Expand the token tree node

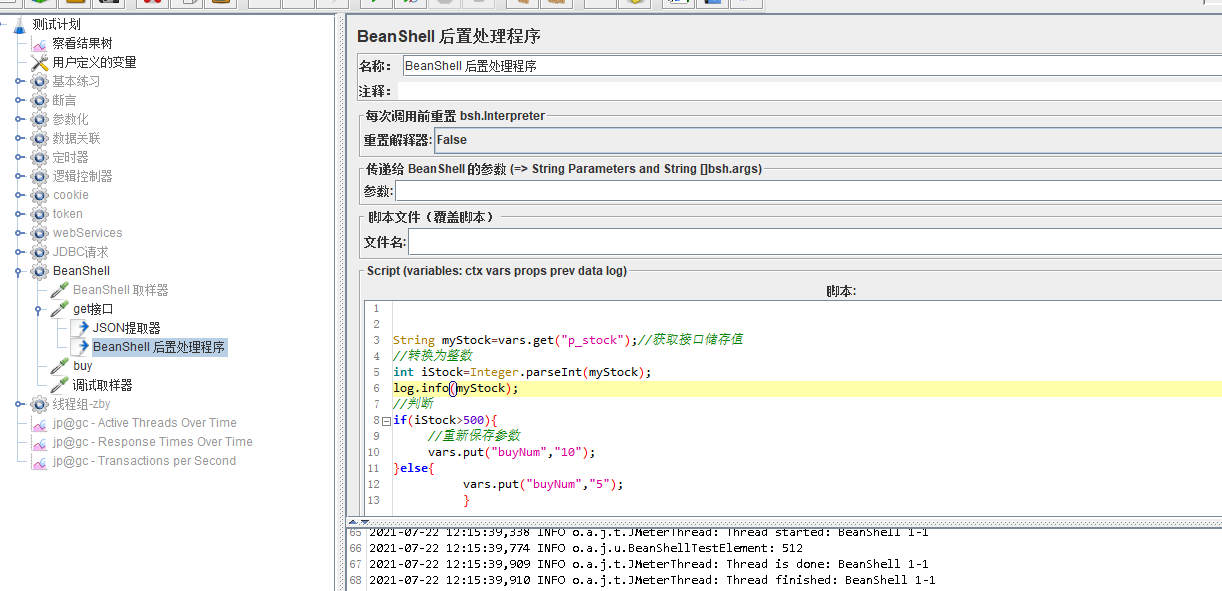coord(19,214)
